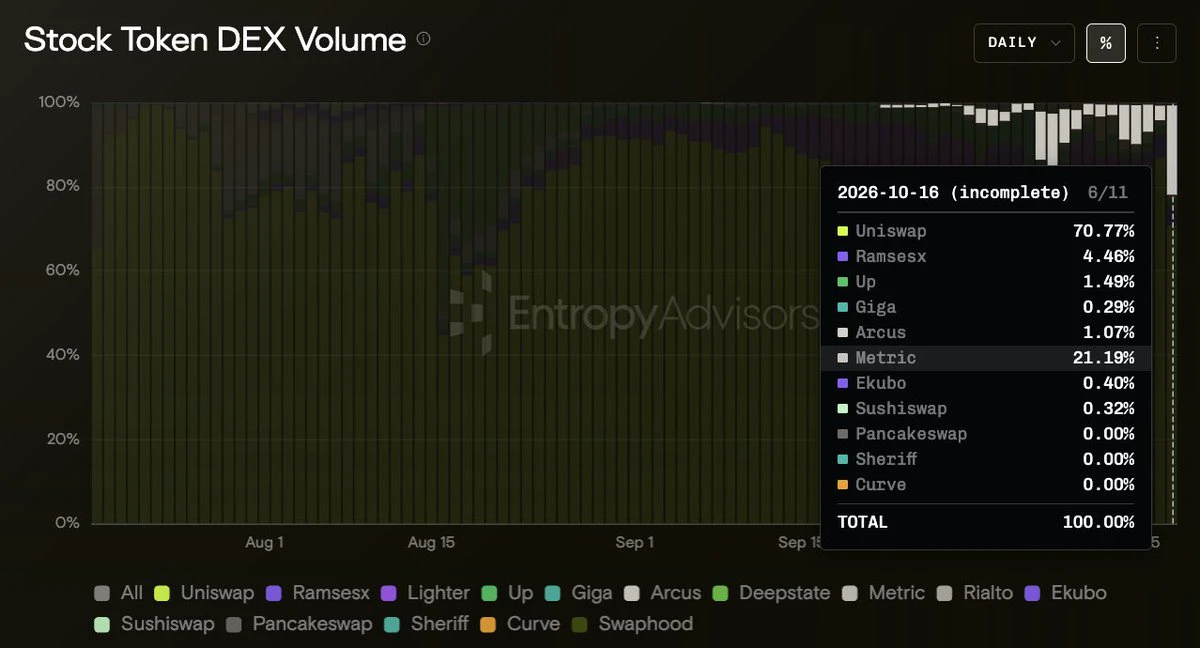Toggle Metric in the bottom legend

point(883,593)
